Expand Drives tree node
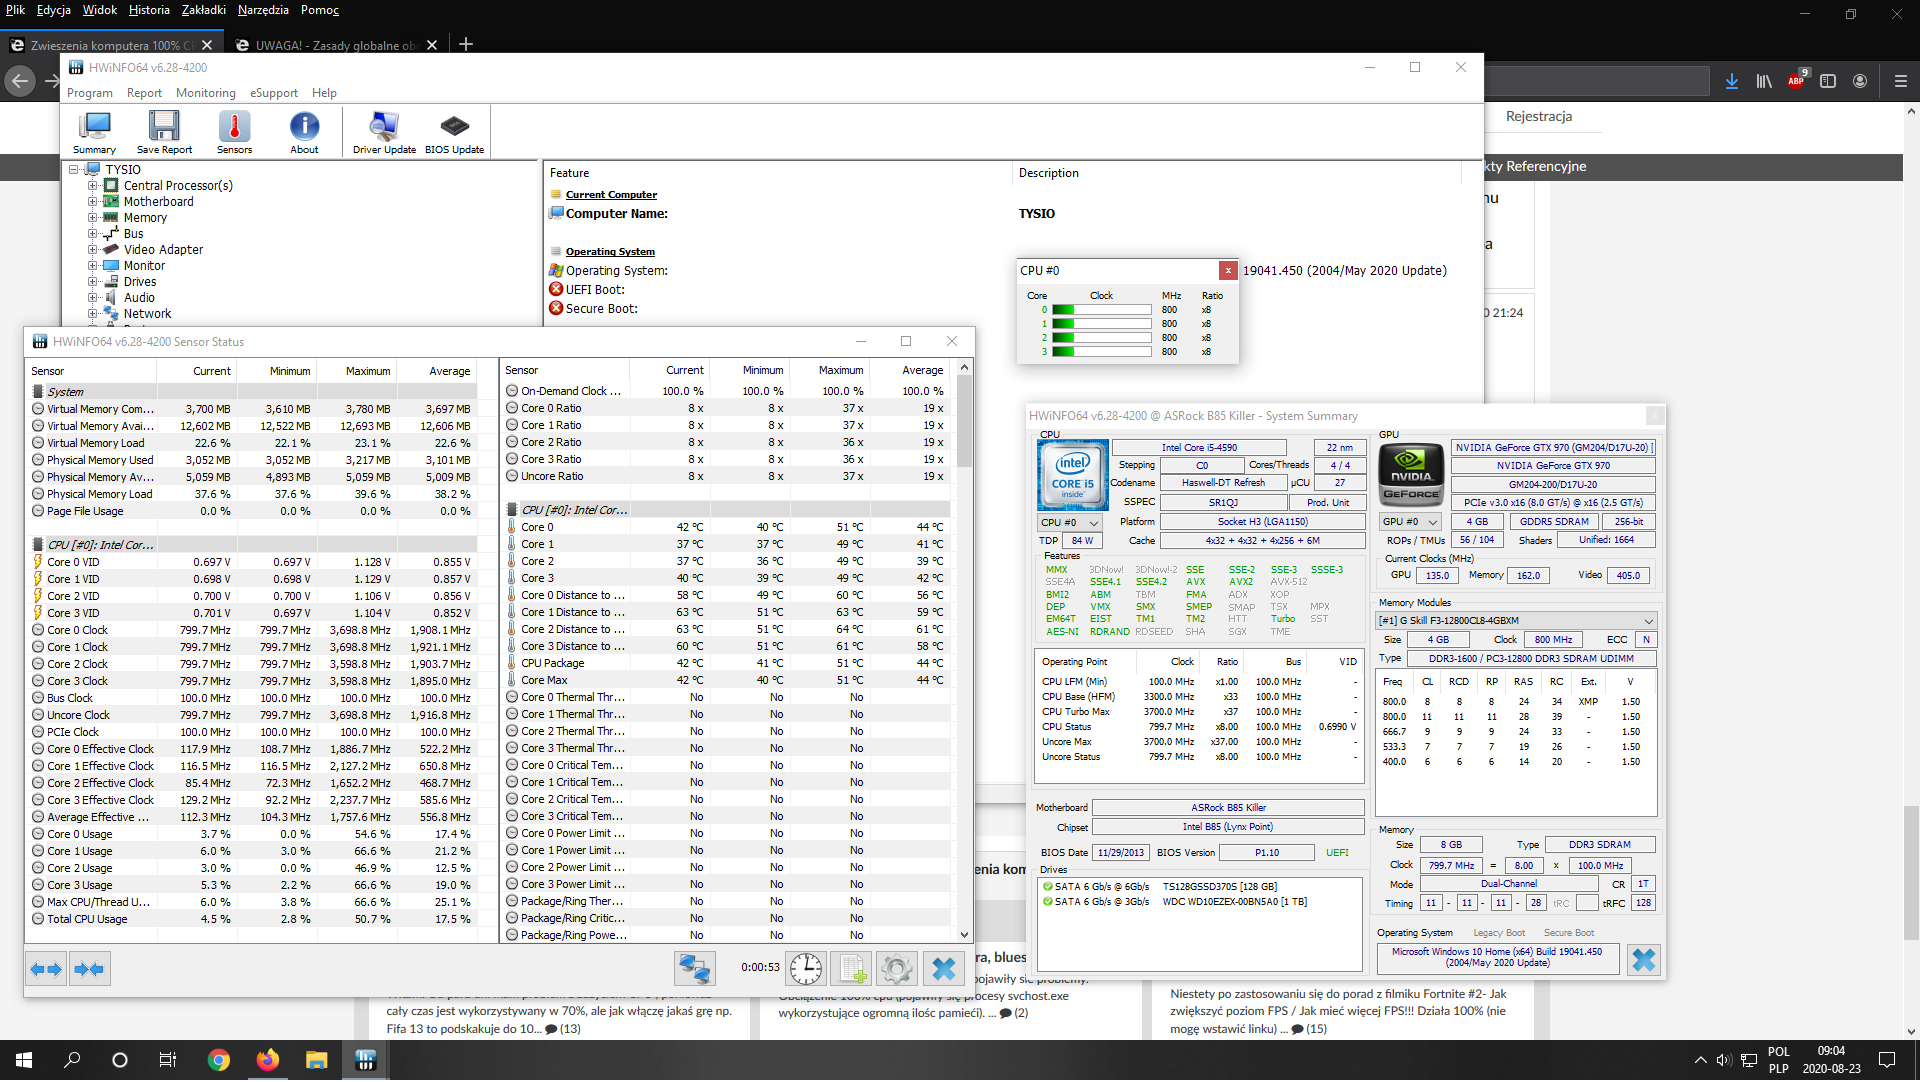 (92, 282)
